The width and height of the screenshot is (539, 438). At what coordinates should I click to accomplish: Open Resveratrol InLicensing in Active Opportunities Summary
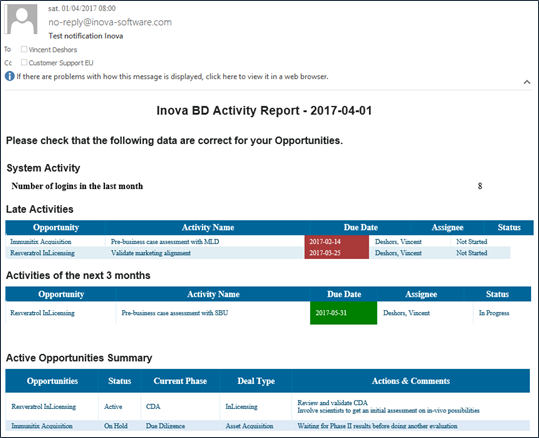pos(44,406)
